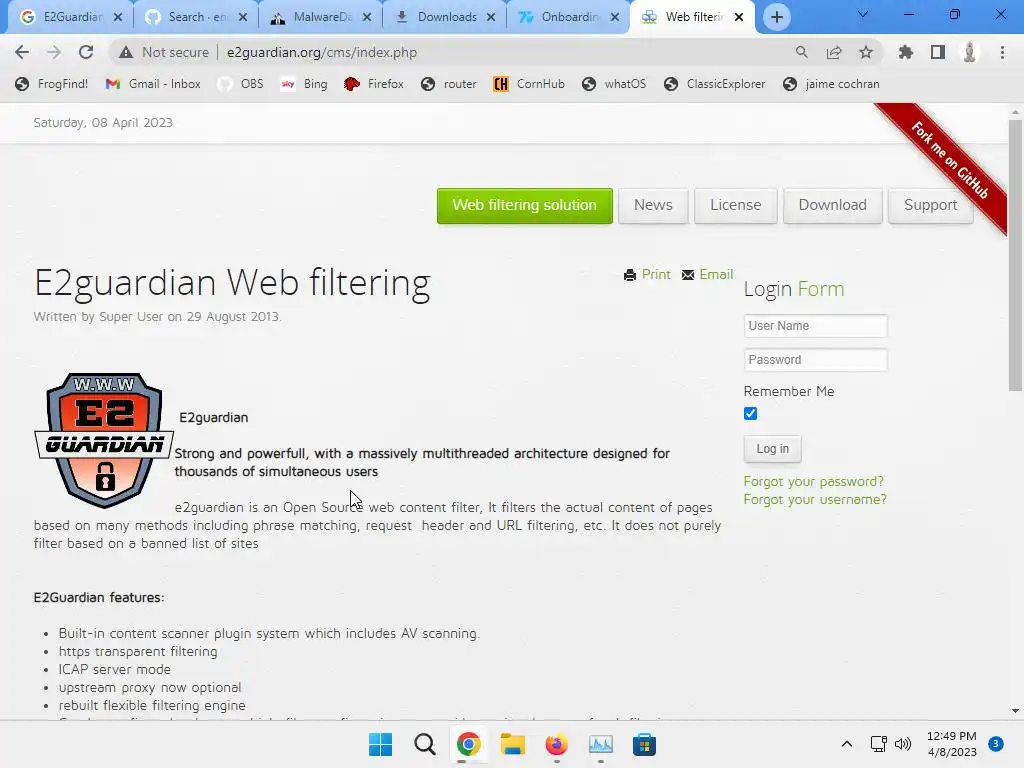Open ClassicExplorer bookmark
The height and width of the screenshot is (768, 1024).
coord(714,84)
